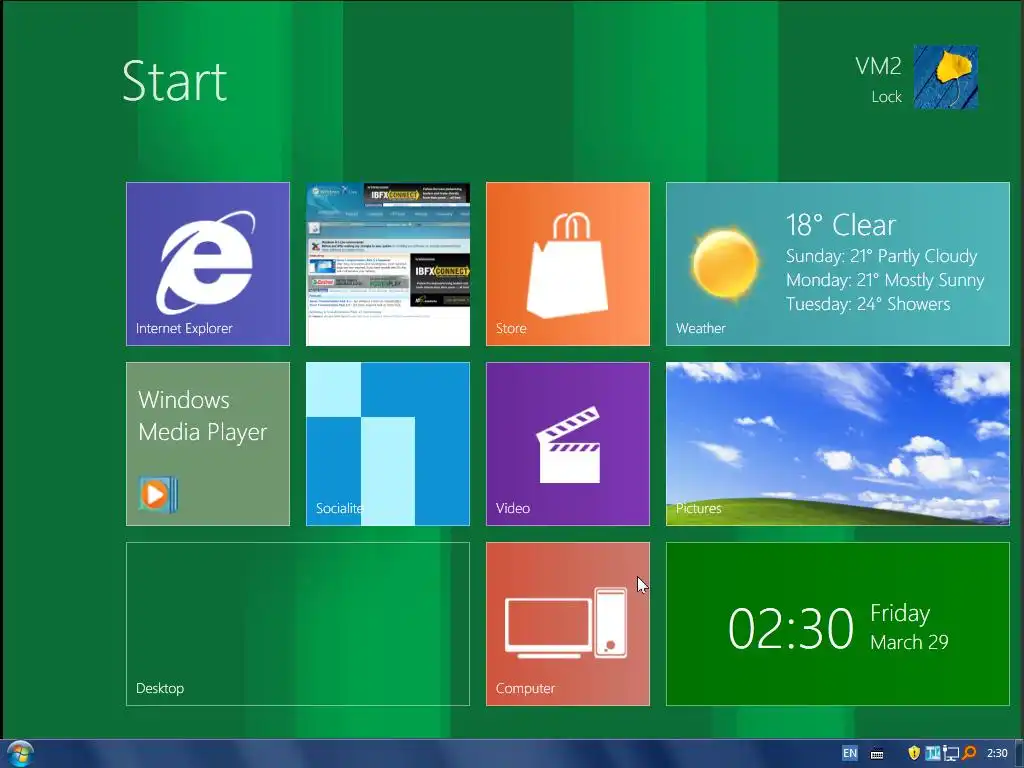Click the sun icon in the Weather tile
Screen dimensions: 1024x768
[725, 264]
